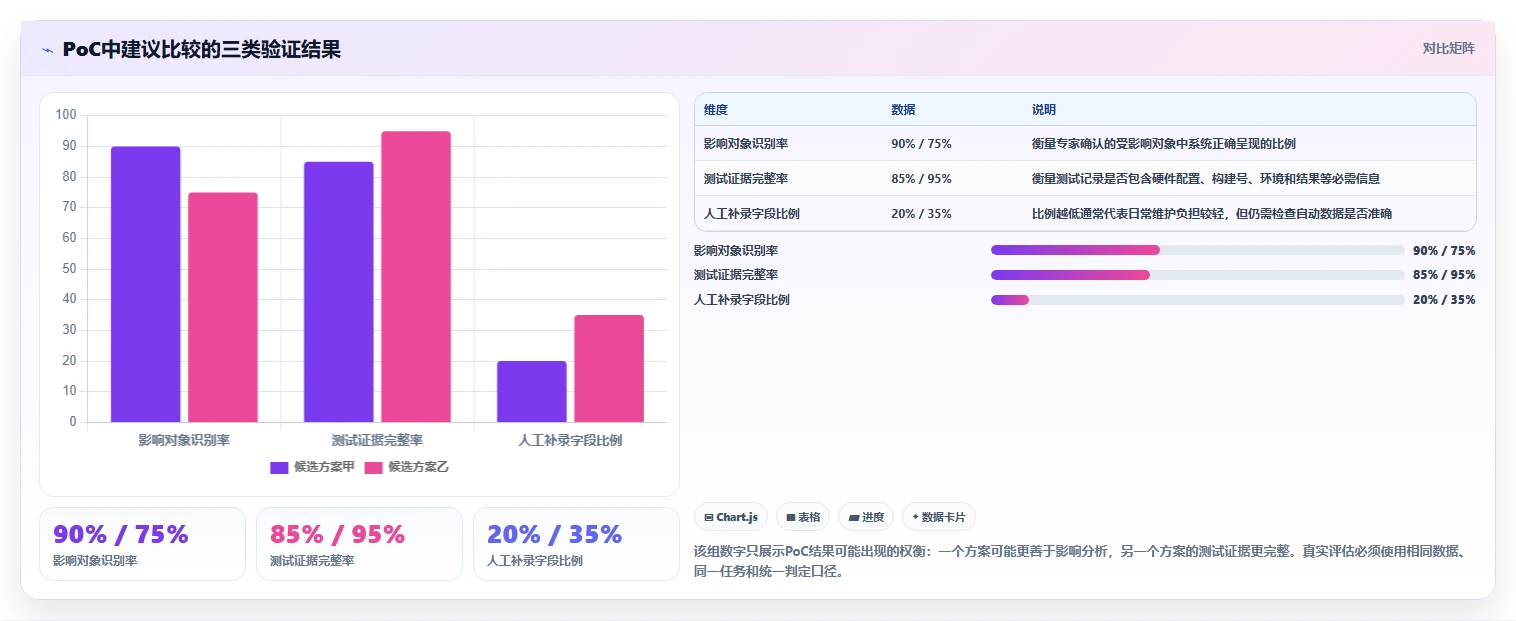
Task: Click the 影响对象识别率 cell in the table
Action: coord(746,144)
